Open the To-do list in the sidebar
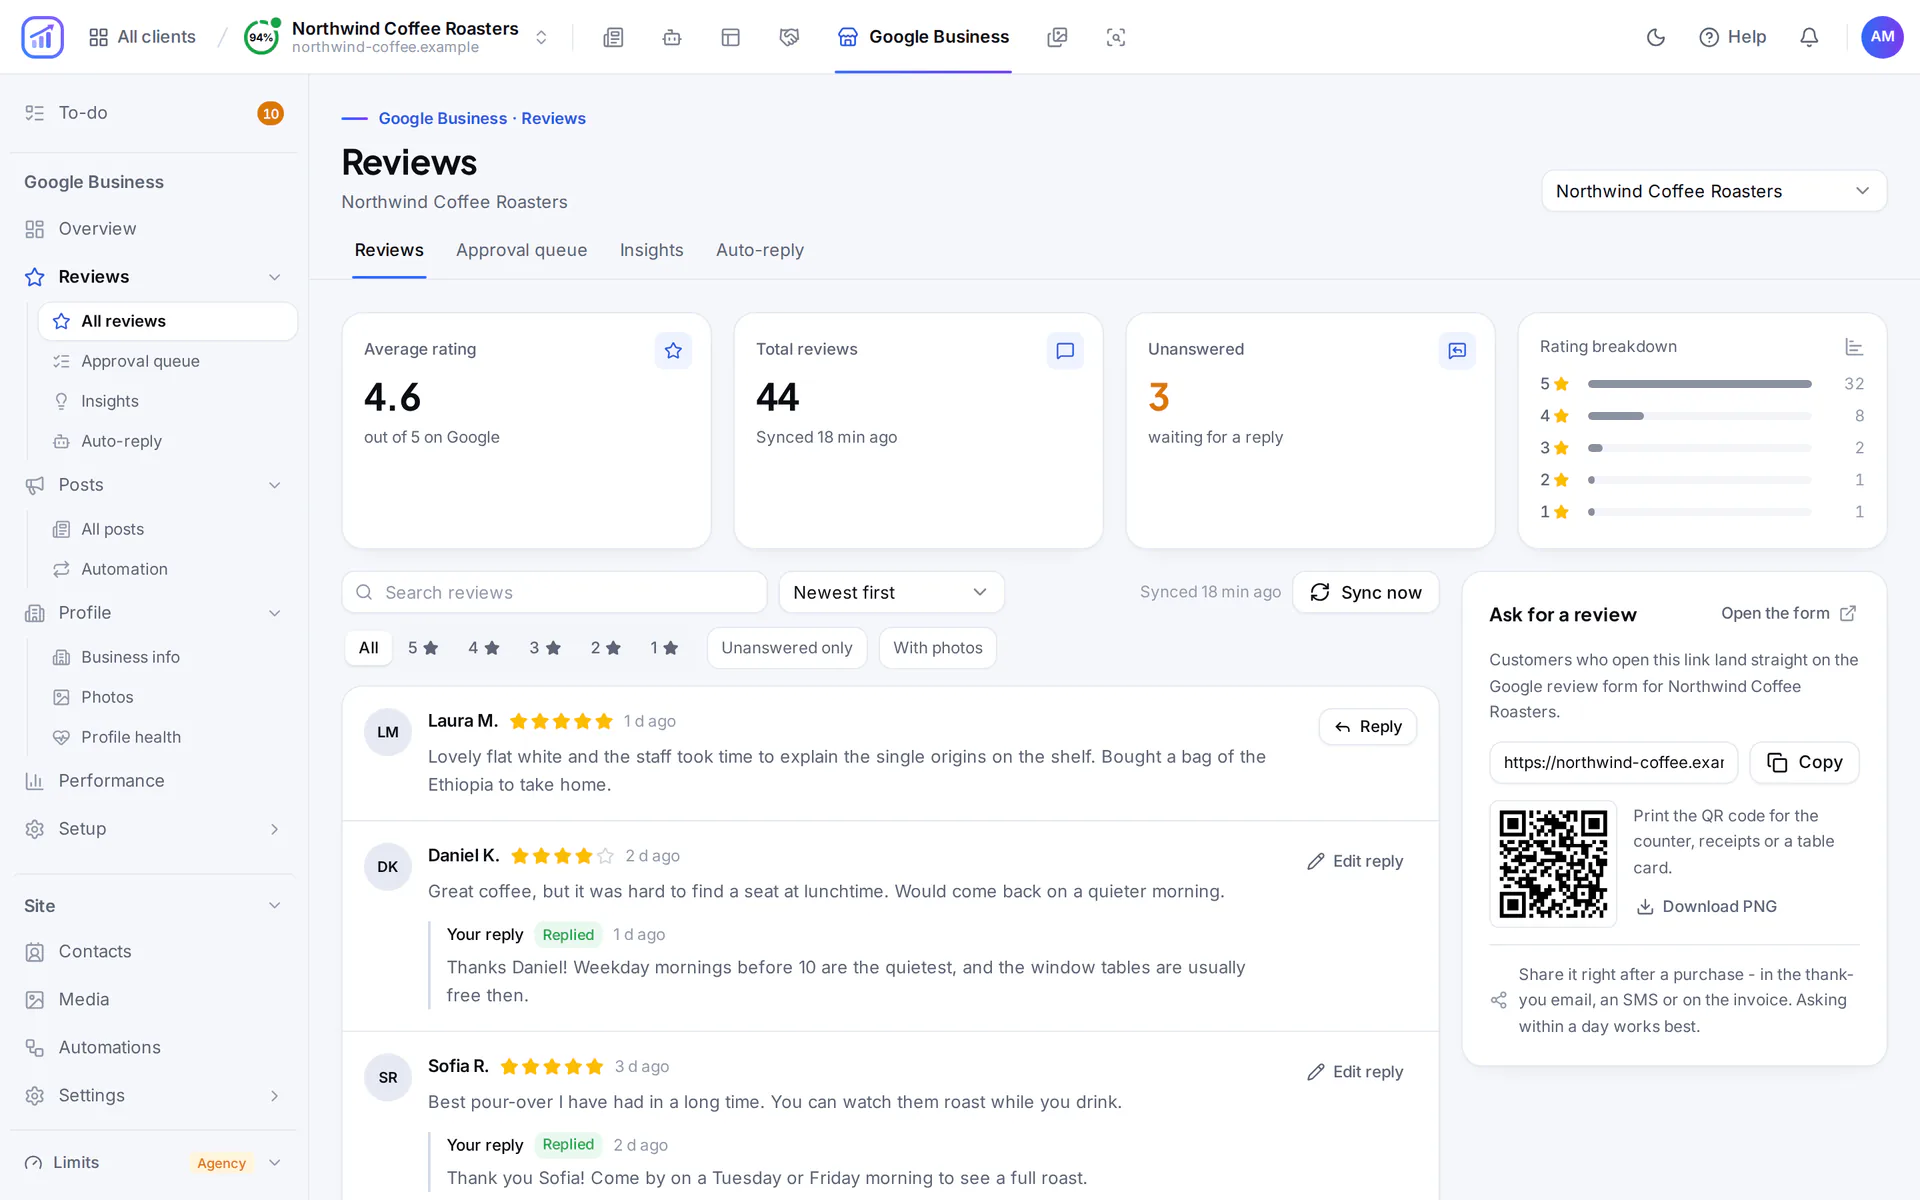 pos(154,113)
